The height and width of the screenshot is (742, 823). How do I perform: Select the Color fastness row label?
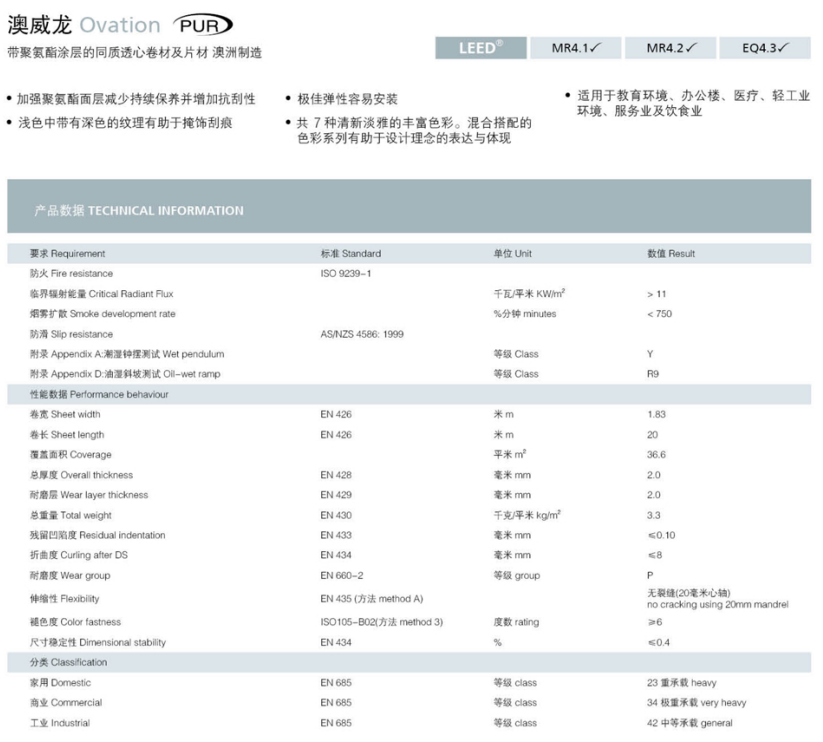76,622
